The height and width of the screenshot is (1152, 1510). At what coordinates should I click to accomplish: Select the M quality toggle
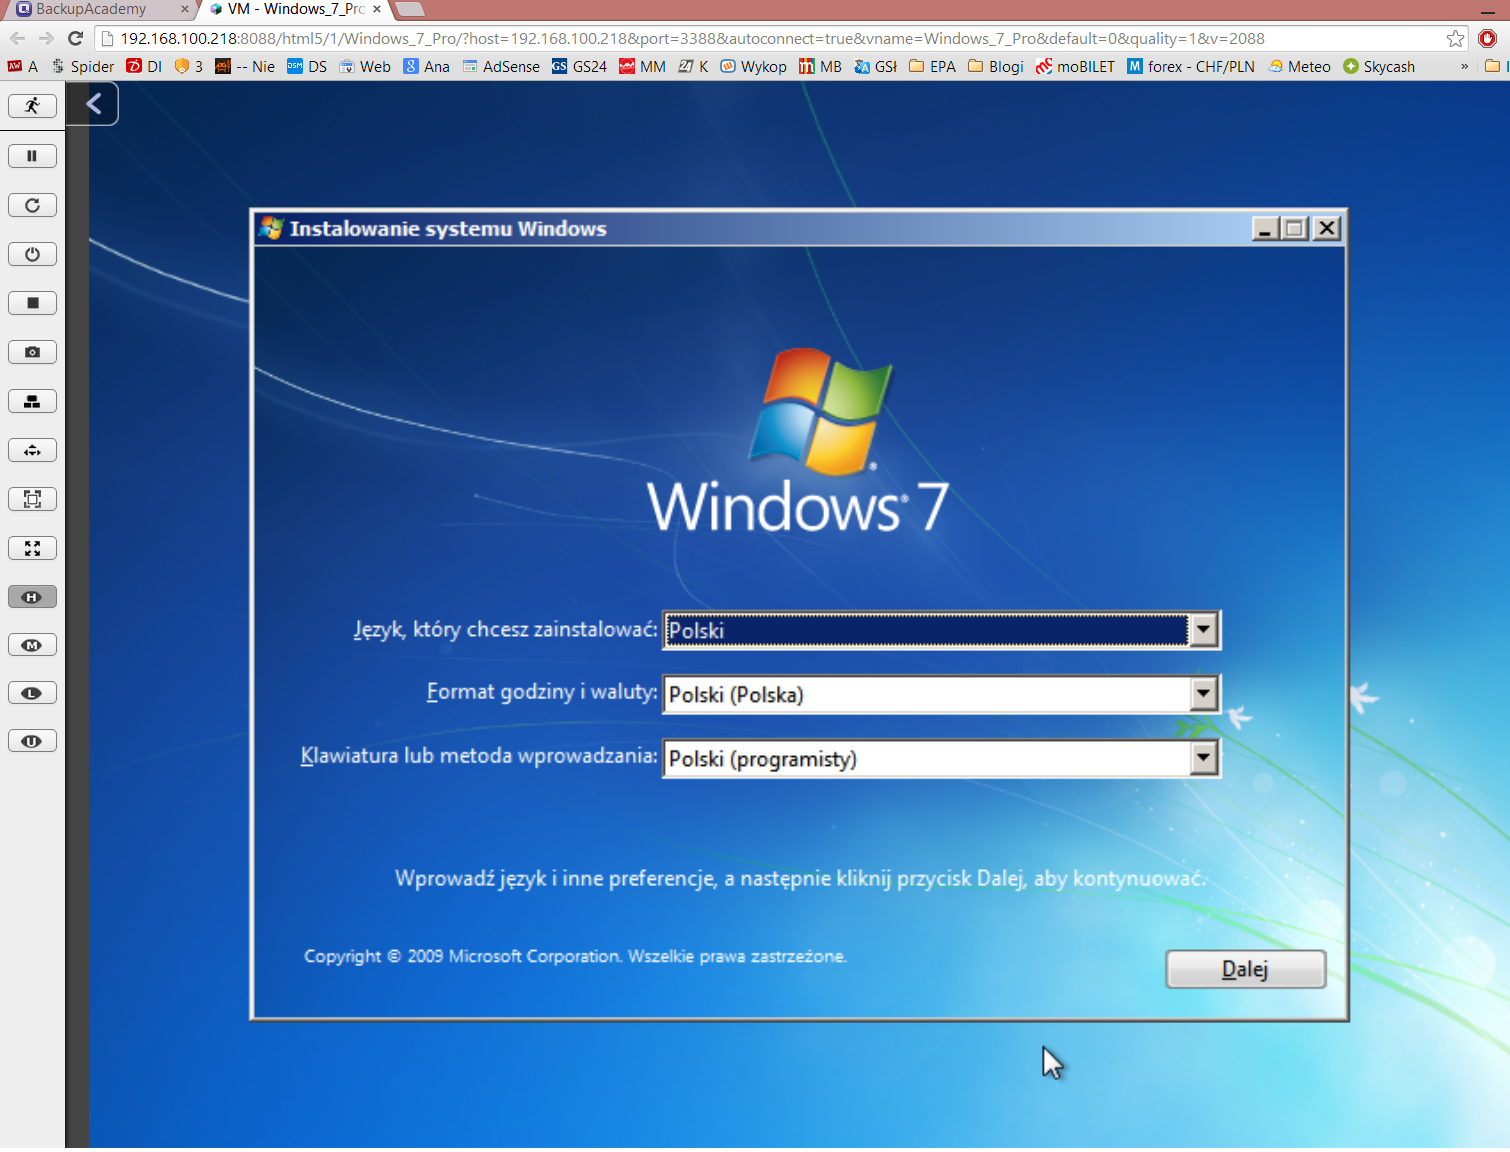tap(32, 645)
